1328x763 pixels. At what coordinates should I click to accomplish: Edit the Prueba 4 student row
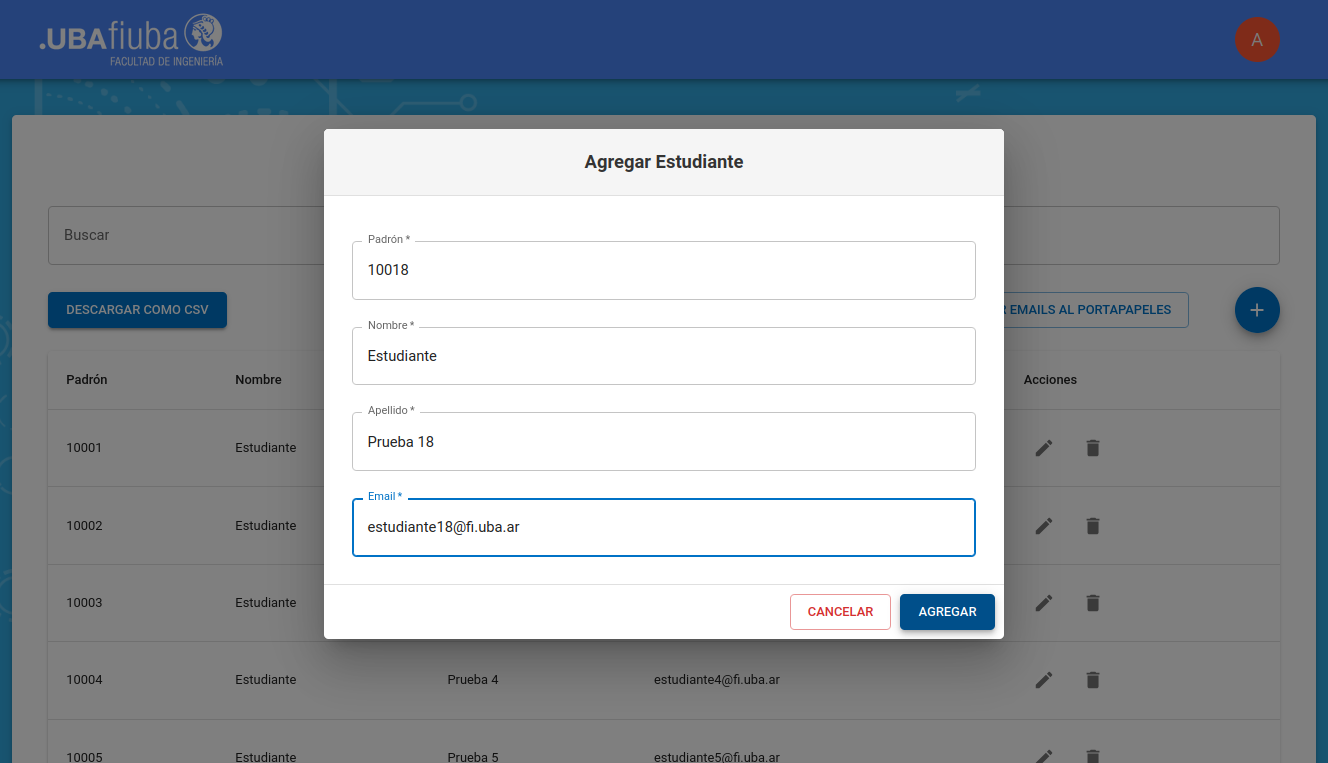(1043, 680)
